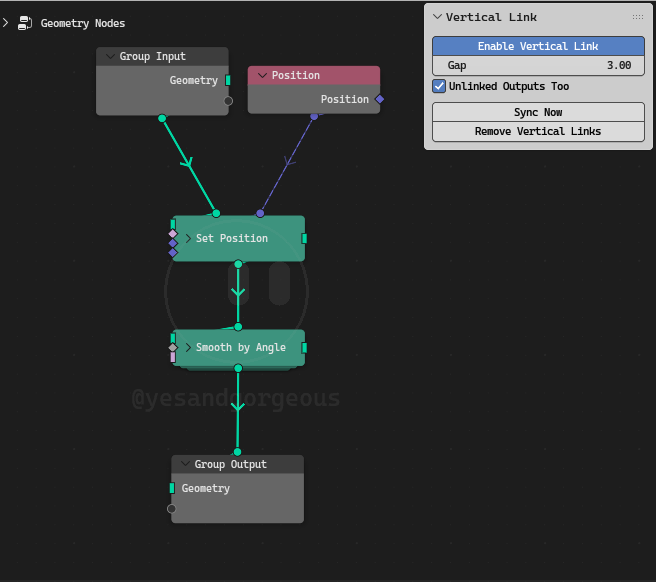Expand the Smooth by Angle node

tap(188, 347)
